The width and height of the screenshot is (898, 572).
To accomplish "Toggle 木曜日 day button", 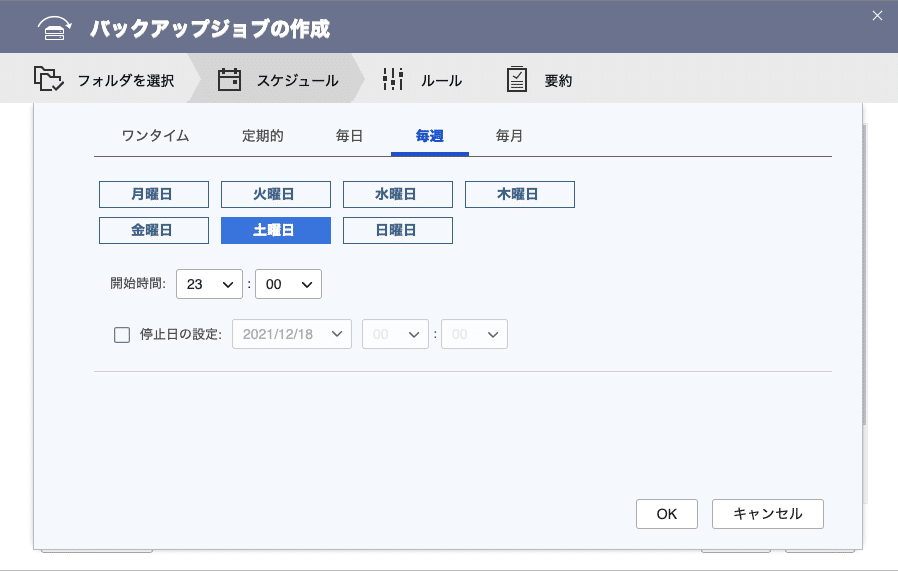I will coord(519,194).
